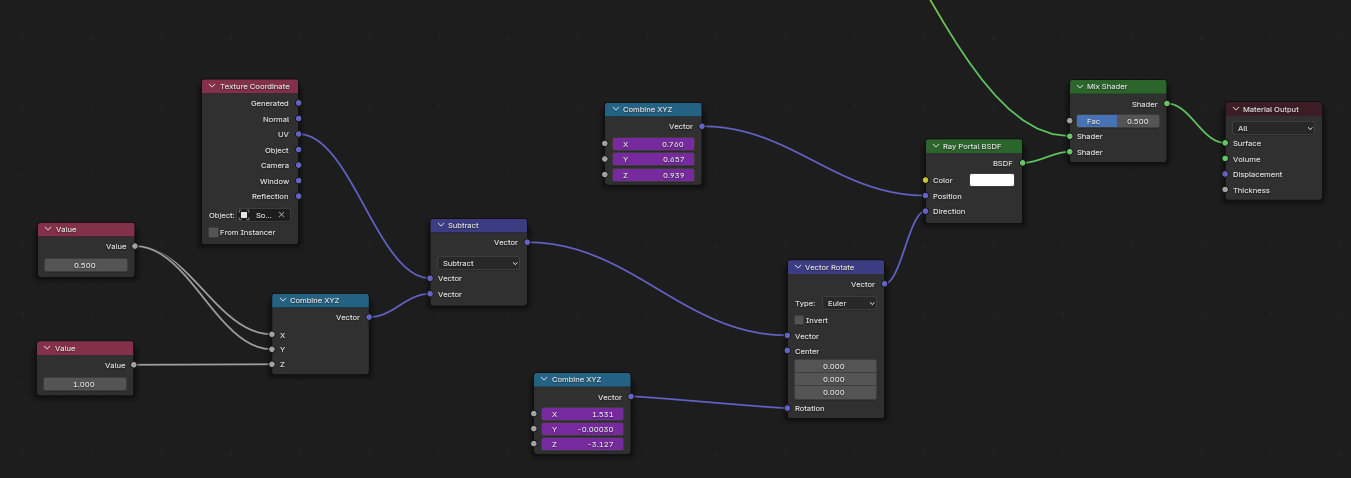Collapse the Vector Rotate node chevron
This screenshot has height=478, width=1351.
pos(797,267)
